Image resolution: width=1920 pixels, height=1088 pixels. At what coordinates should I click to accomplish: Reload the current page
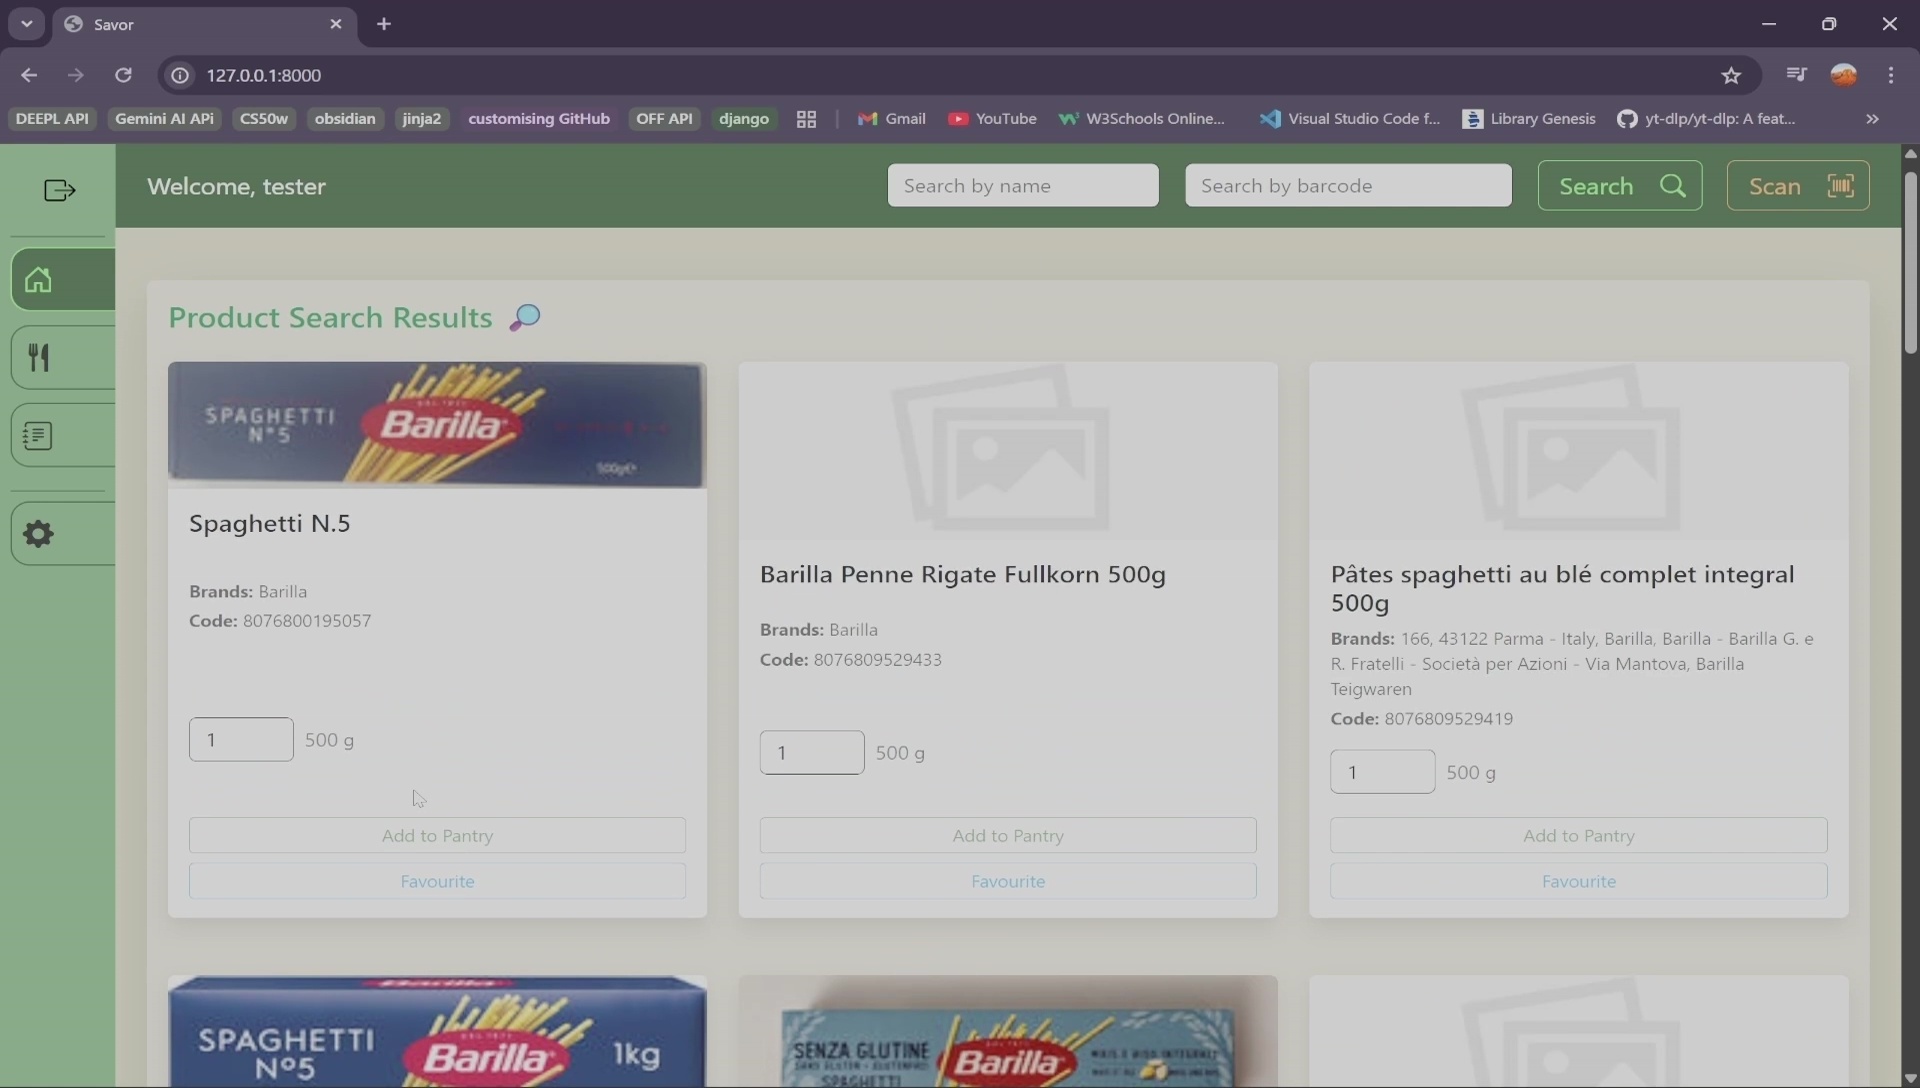click(x=124, y=75)
